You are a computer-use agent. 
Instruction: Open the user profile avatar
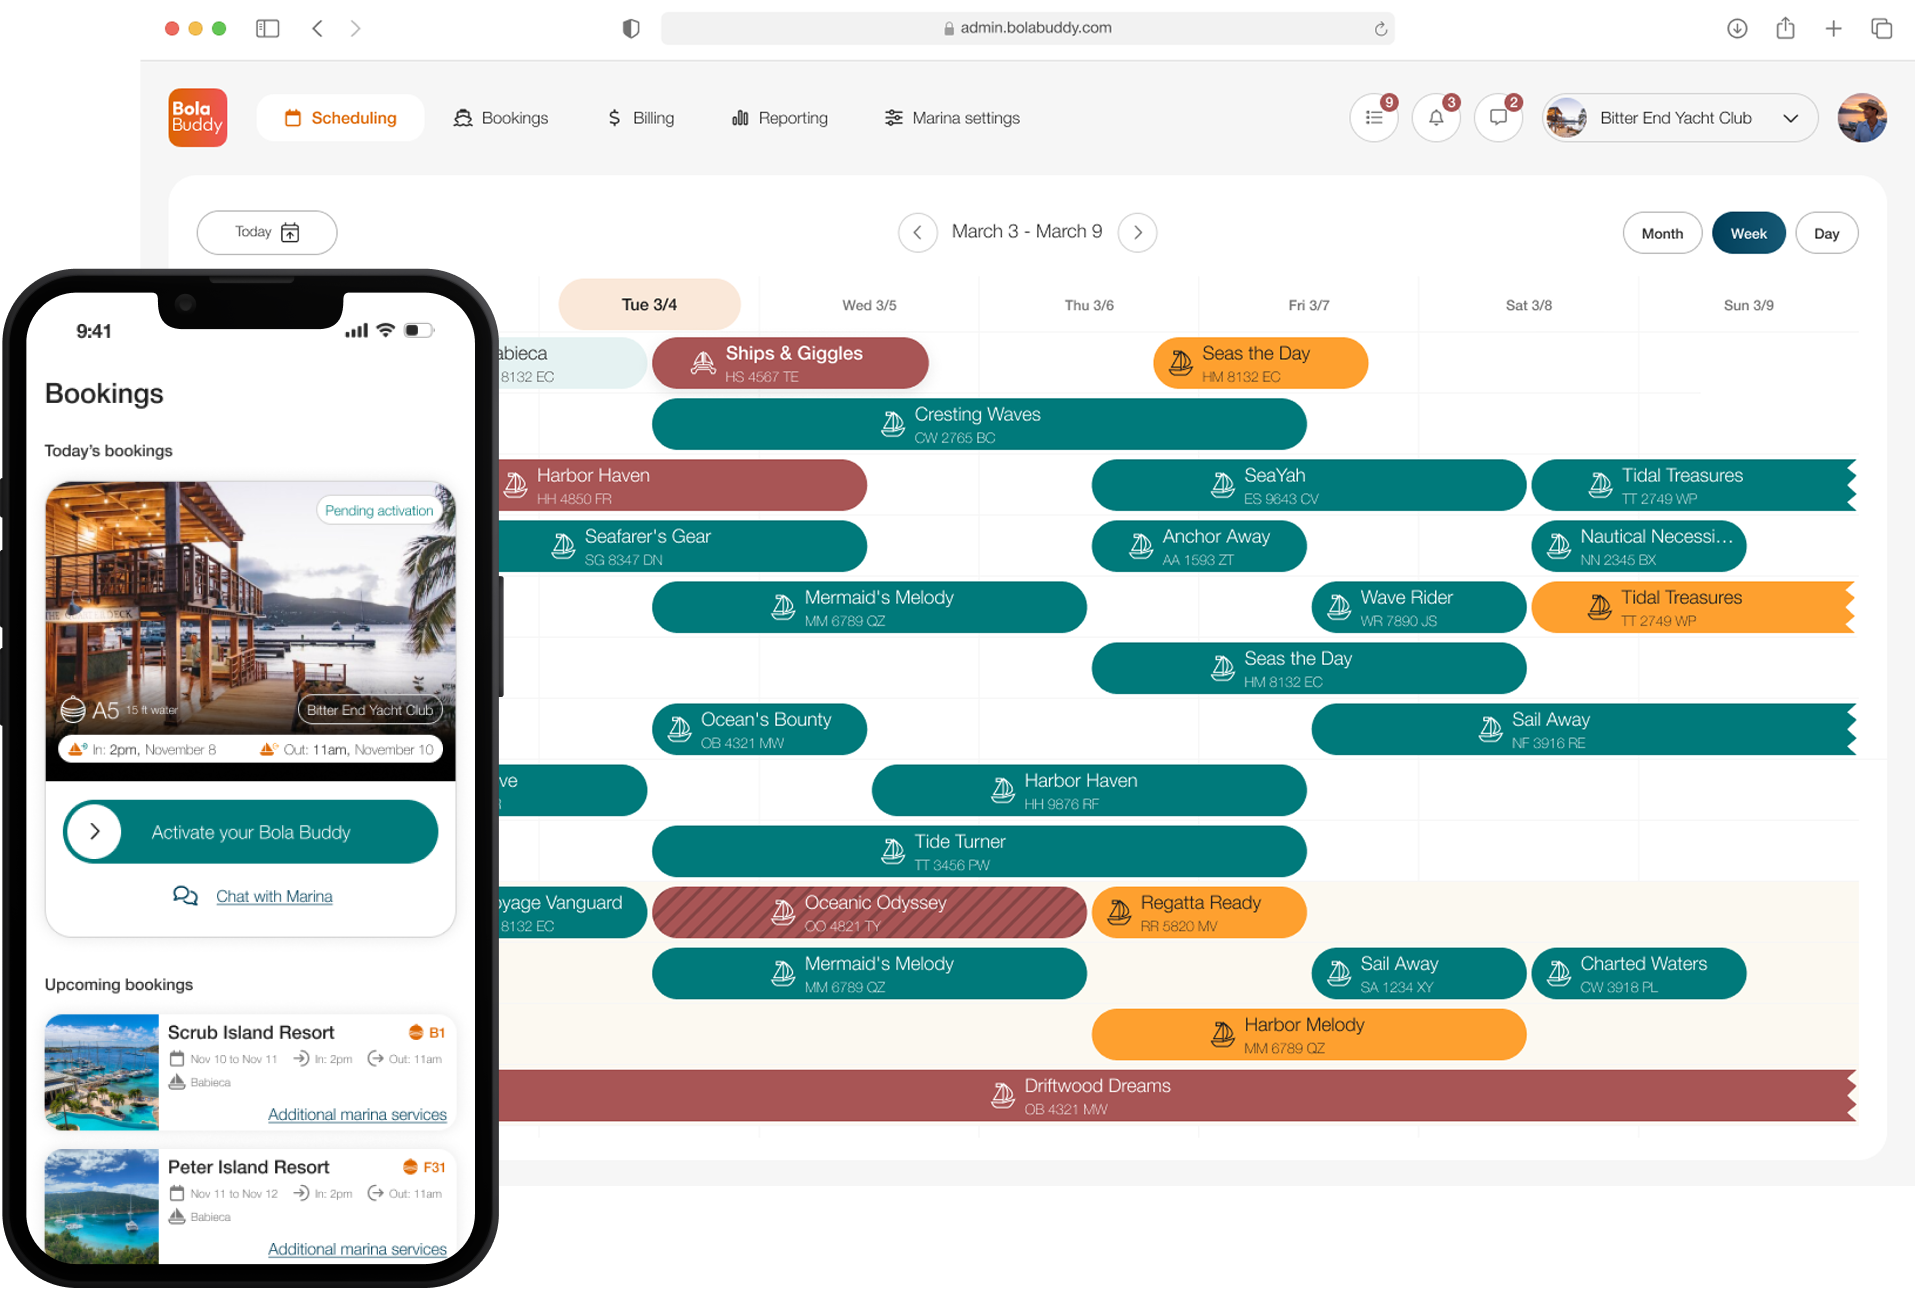click(x=1861, y=118)
